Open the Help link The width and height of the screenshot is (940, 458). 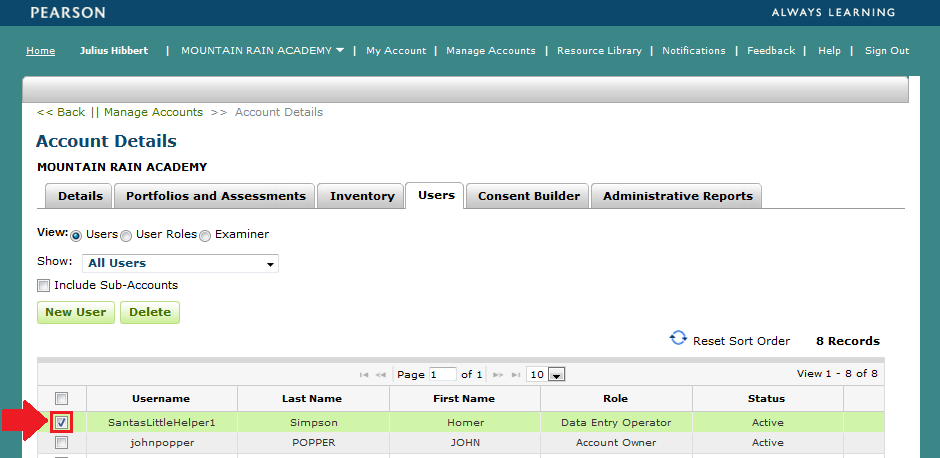tap(829, 51)
